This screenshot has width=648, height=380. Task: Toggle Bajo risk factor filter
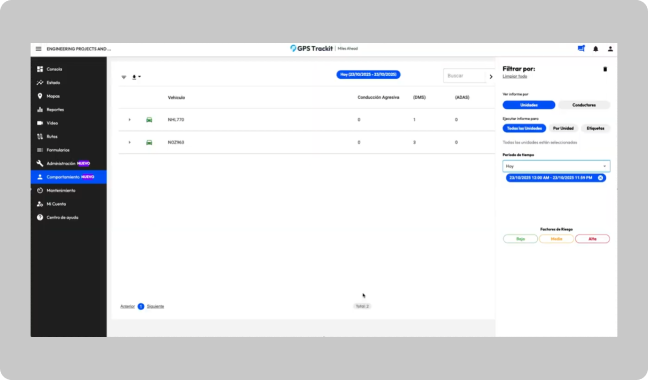point(520,239)
